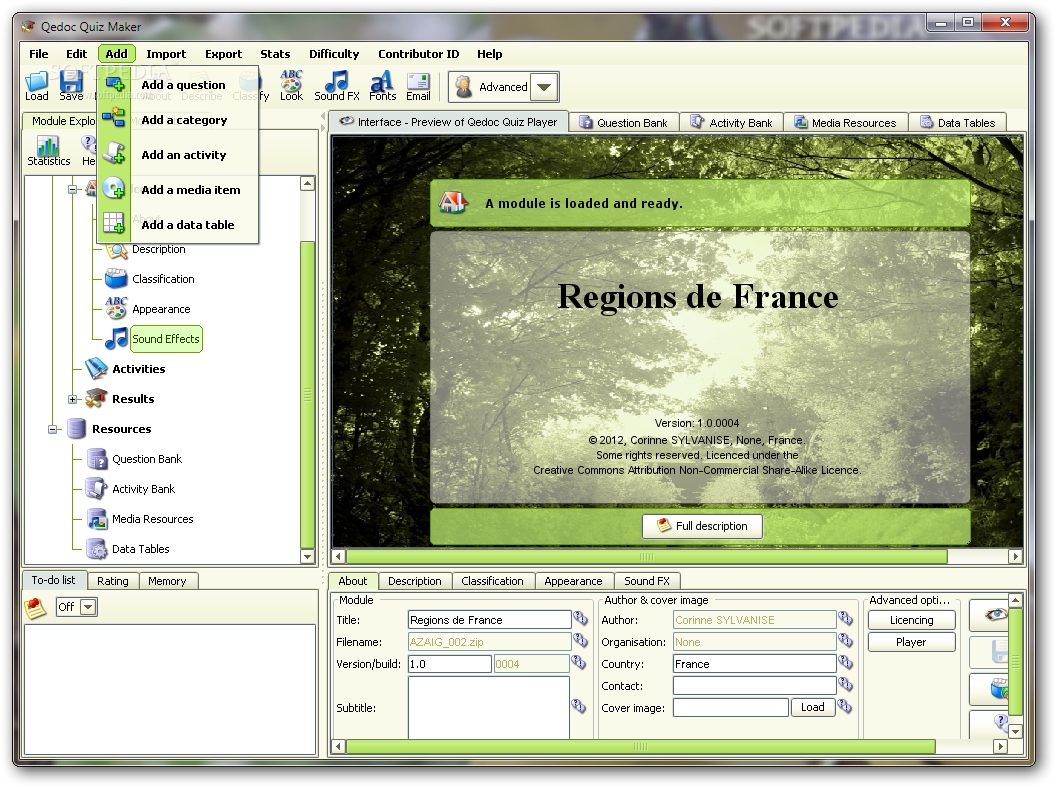
Task: Choose Add a data table entry
Action: point(178,224)
